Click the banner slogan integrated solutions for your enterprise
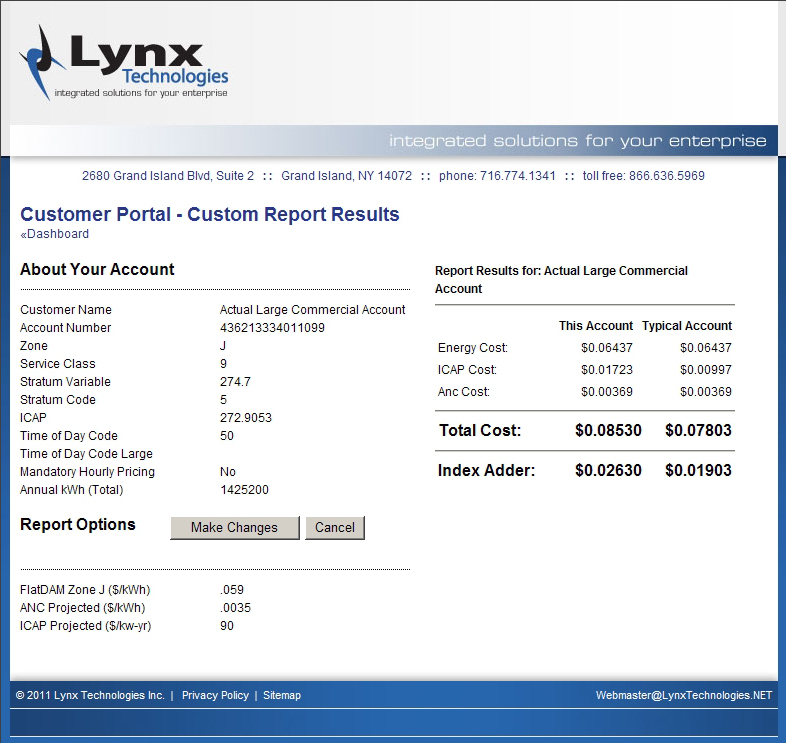786x743 pixels. [x=577, y=141]
